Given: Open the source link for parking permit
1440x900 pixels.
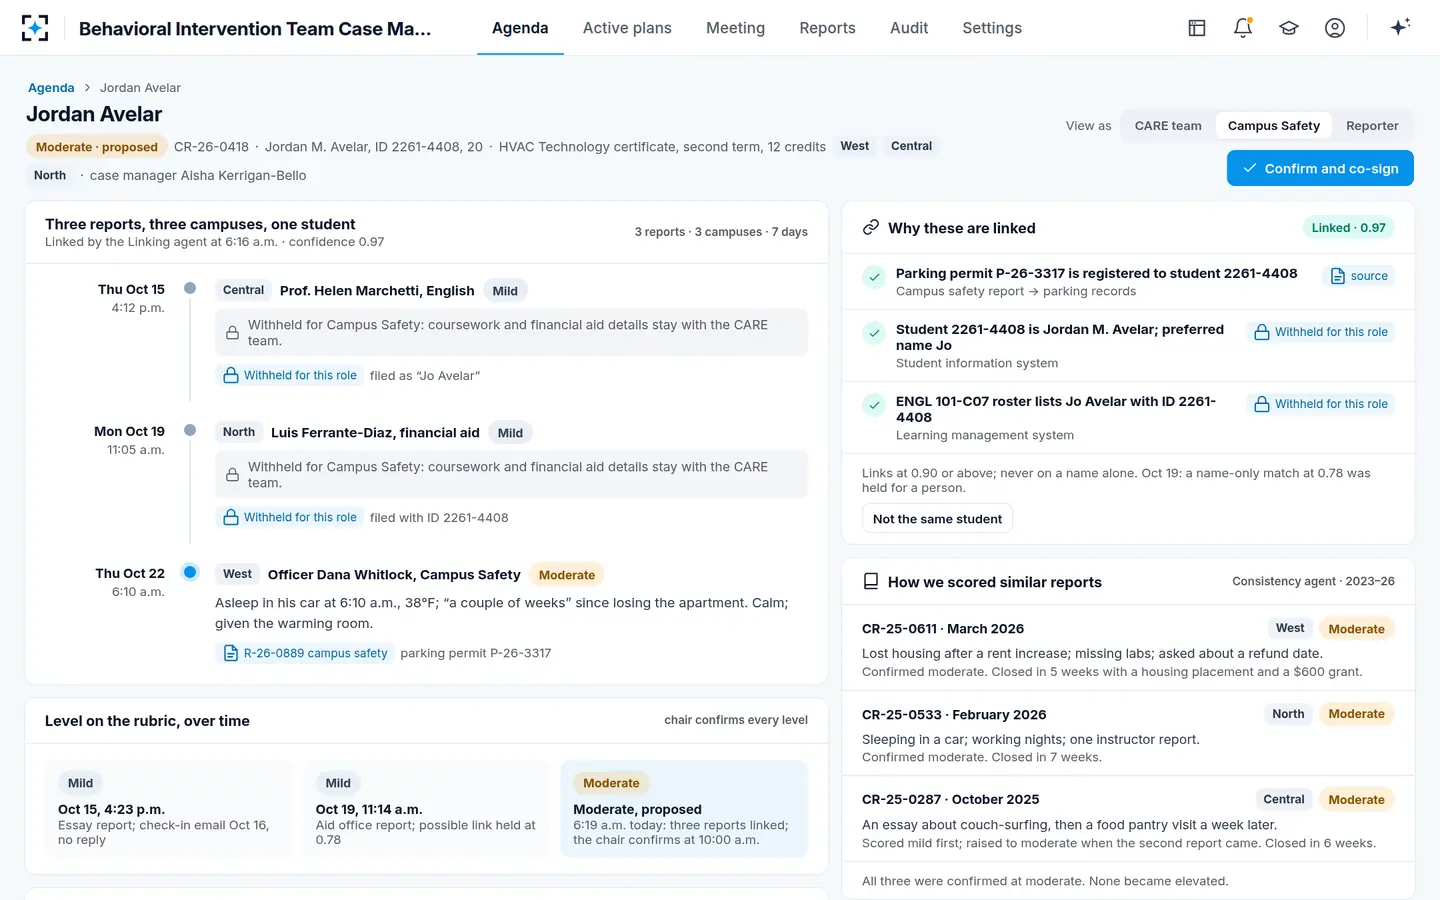Looking at the screenshot, I should [1359, 276].
